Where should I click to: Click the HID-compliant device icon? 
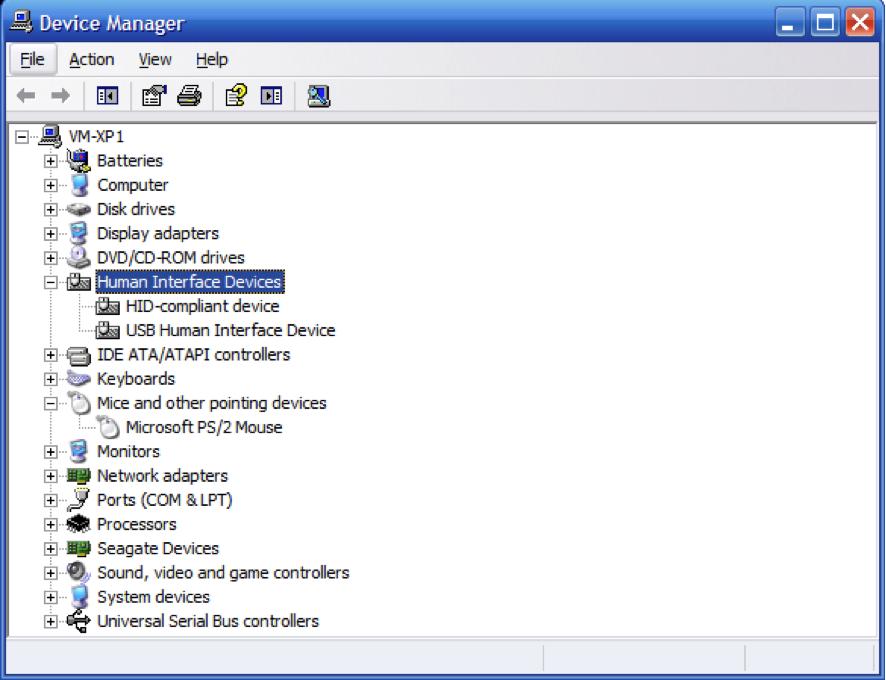point(107,306)
